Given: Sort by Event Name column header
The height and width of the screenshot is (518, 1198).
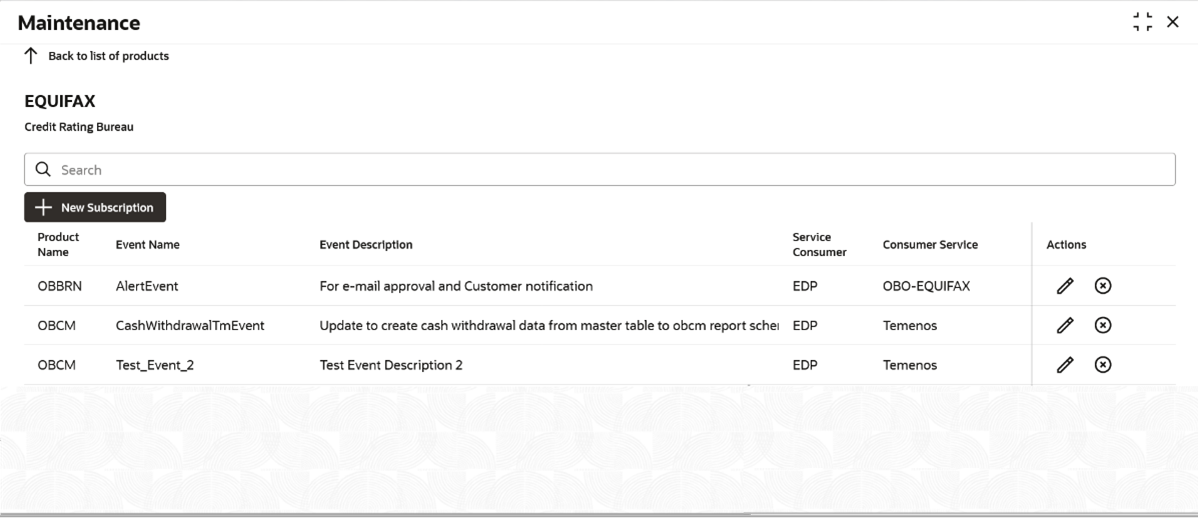Looking at the screenshot, I should (x=147, y=244).
